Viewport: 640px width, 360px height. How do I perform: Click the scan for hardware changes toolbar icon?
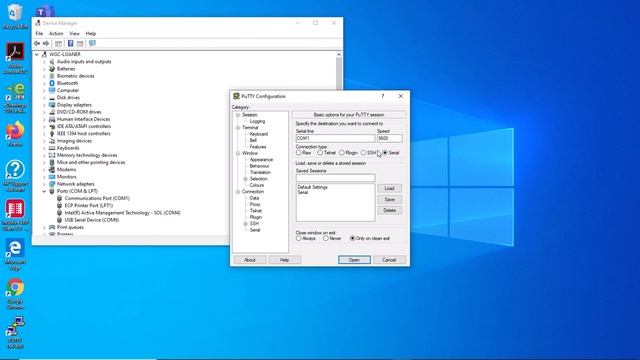click(x=92, y=43)
